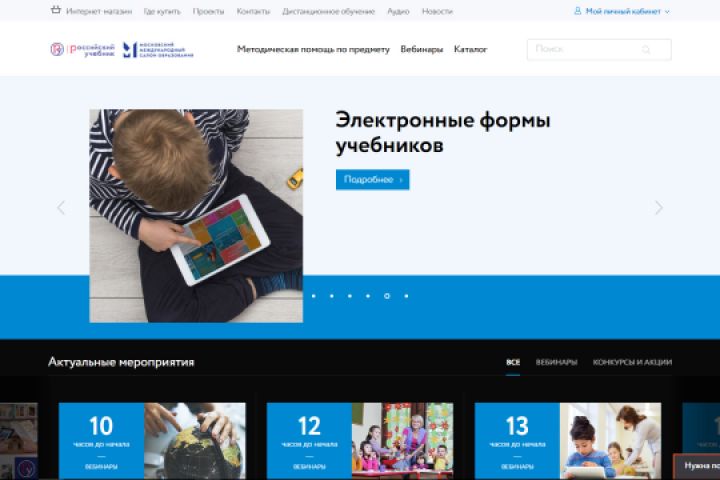
Task: Open the 10 часов до начала webinar card
Action: [101, 441]
